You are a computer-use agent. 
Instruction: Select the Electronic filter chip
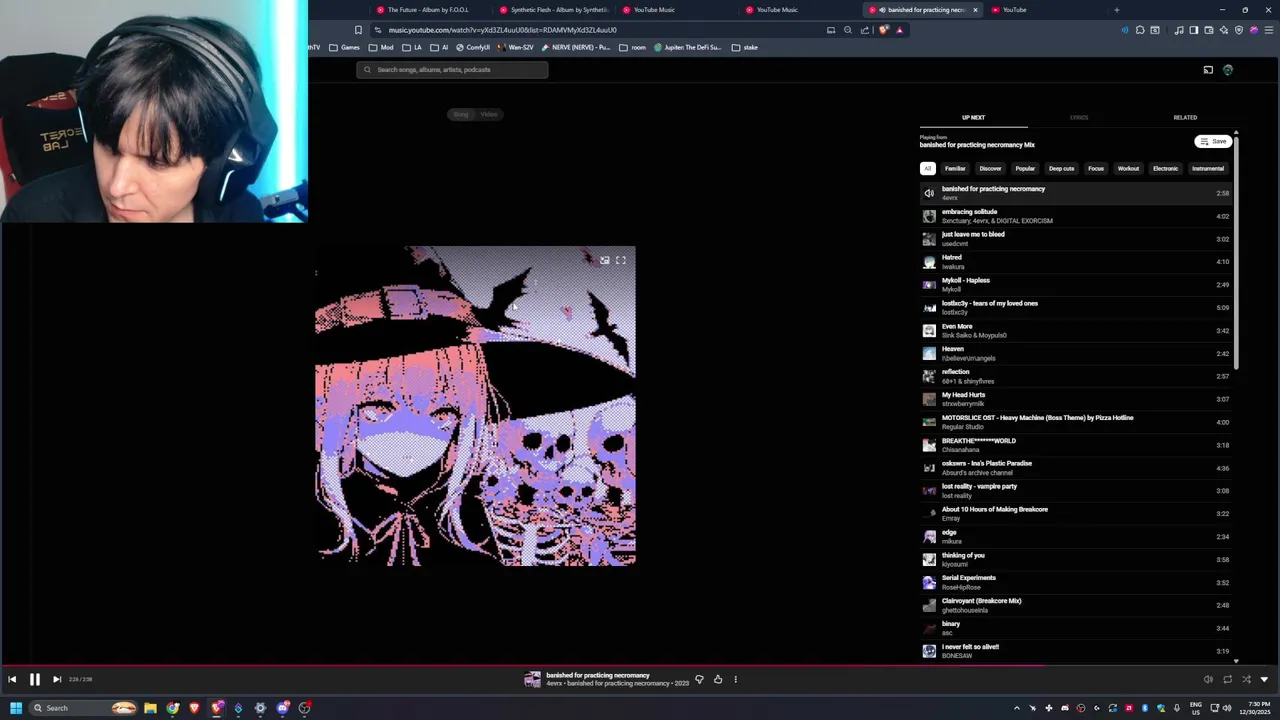[x=1165, y=168]
